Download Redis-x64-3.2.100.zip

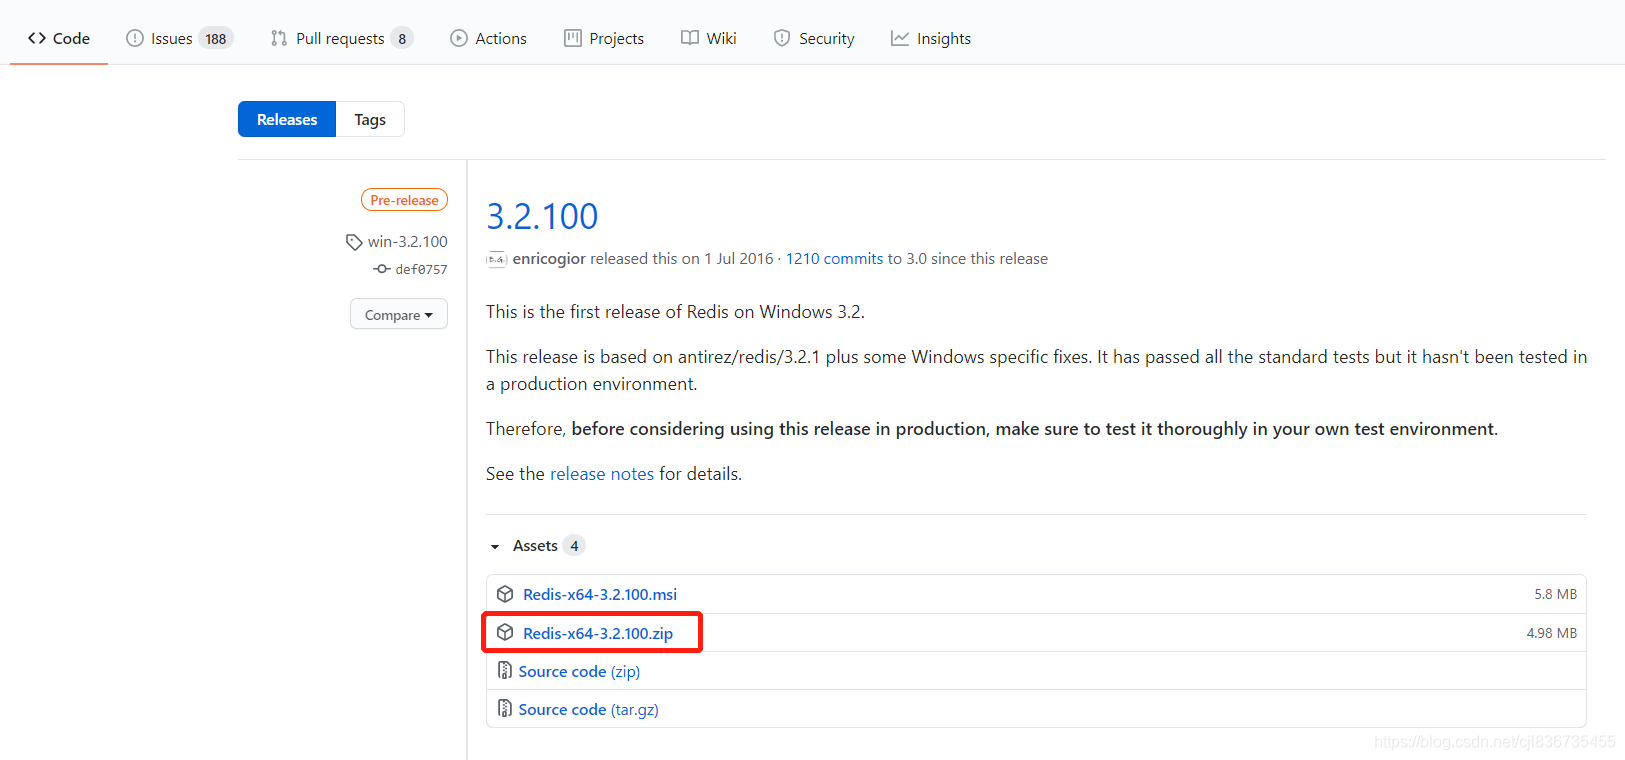(598, 633)
